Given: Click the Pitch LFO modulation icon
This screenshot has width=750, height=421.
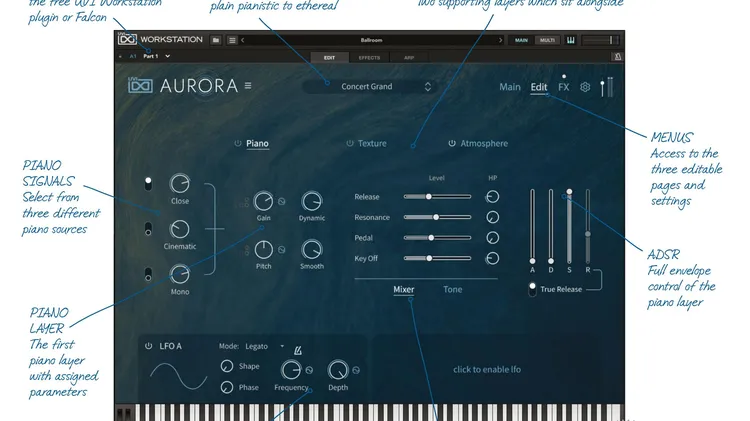Looking at the screenshot, I should point(282,250).
